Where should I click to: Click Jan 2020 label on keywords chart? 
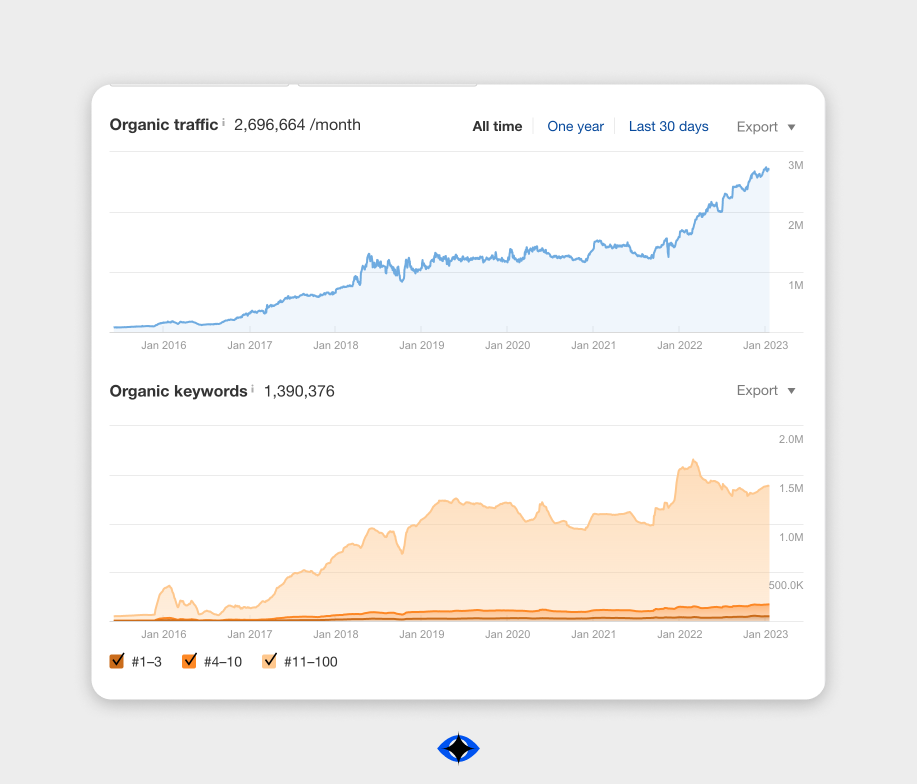click(x=508, y=634)
